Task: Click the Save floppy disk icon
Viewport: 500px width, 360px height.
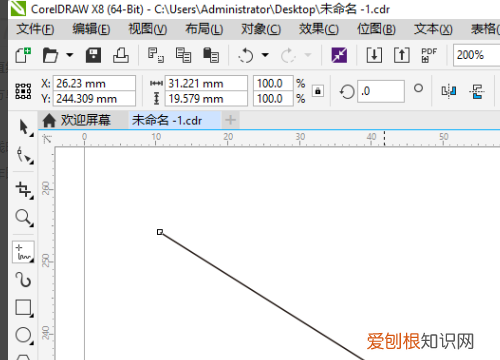Action: 93,55
